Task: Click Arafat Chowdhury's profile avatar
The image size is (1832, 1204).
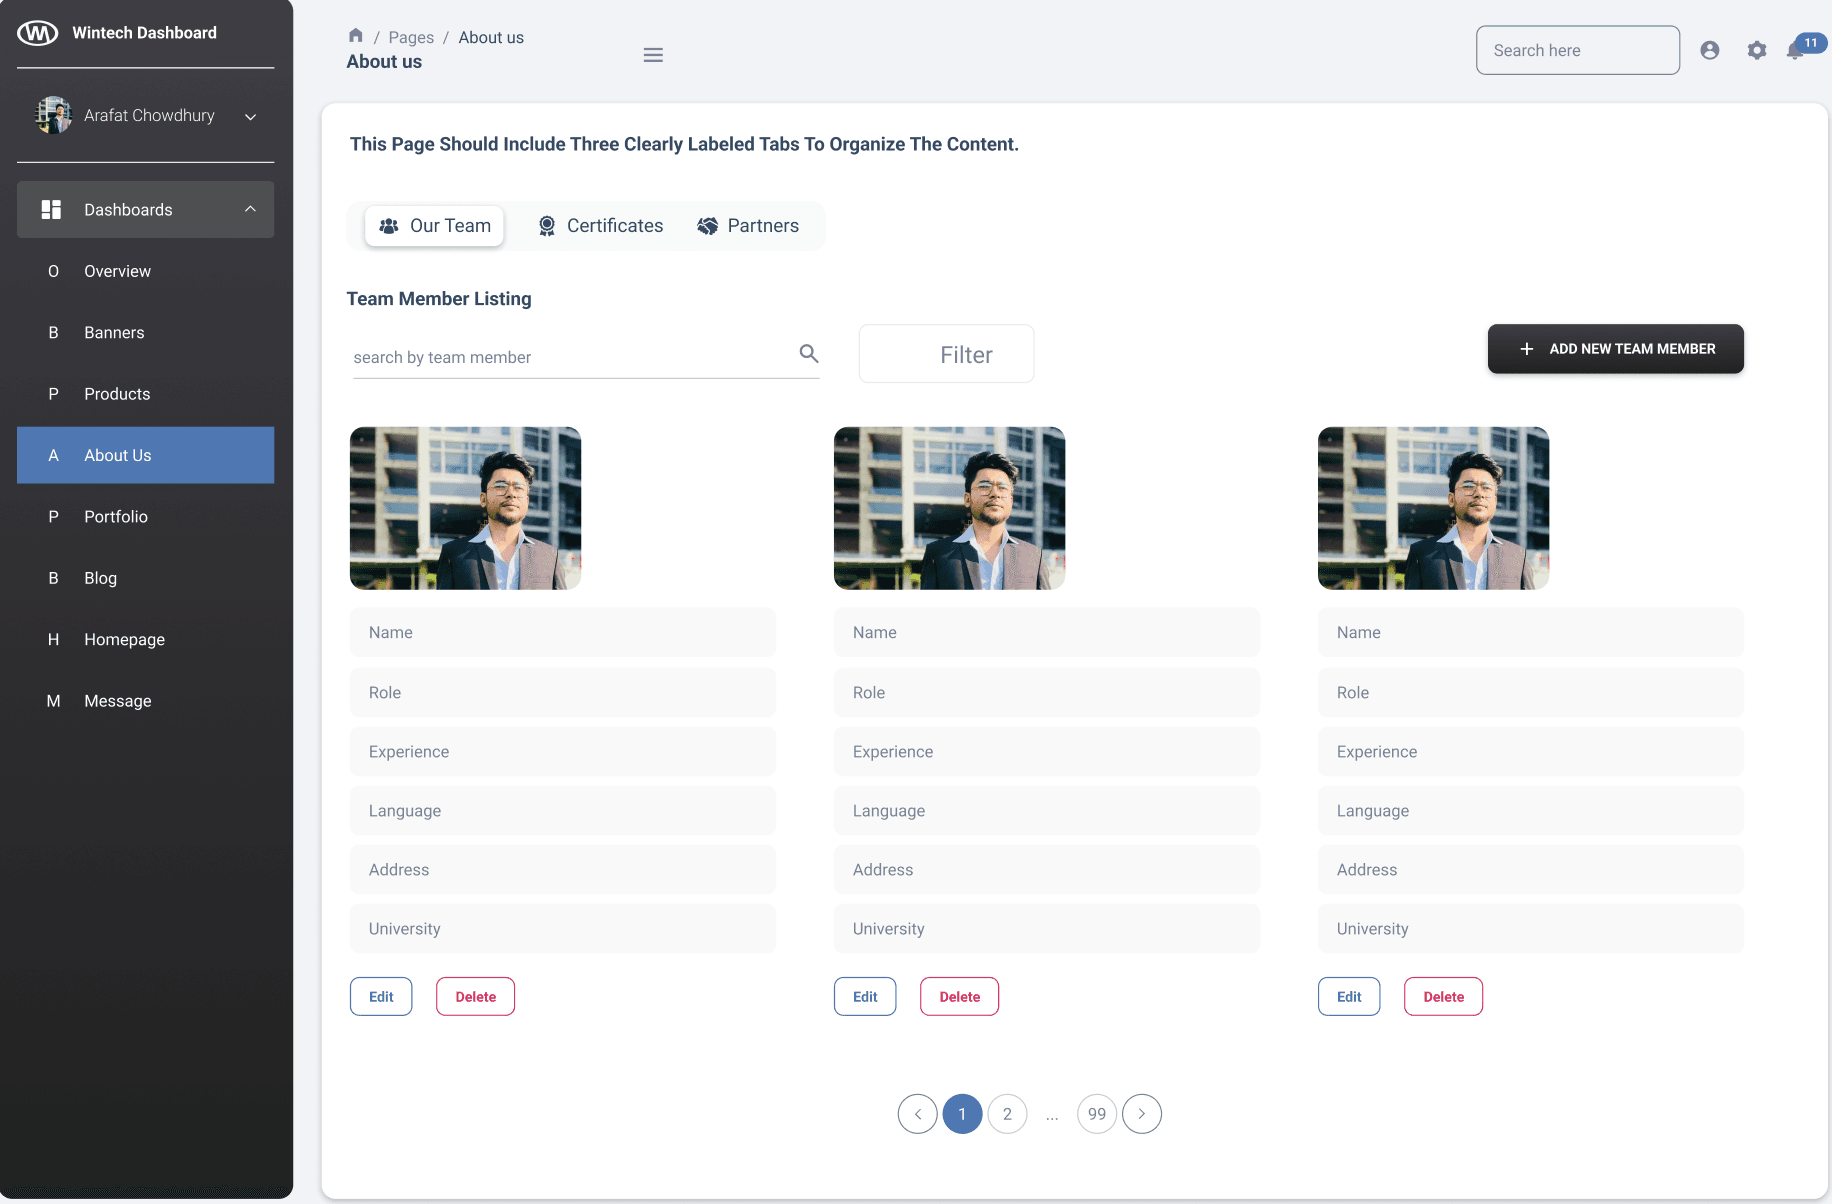Action: coord(53,116)
